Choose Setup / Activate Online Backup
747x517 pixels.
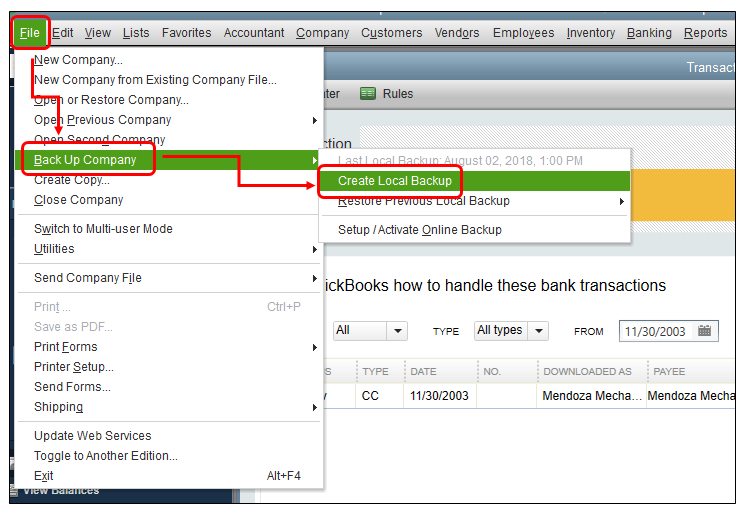(x=475, y=230)
